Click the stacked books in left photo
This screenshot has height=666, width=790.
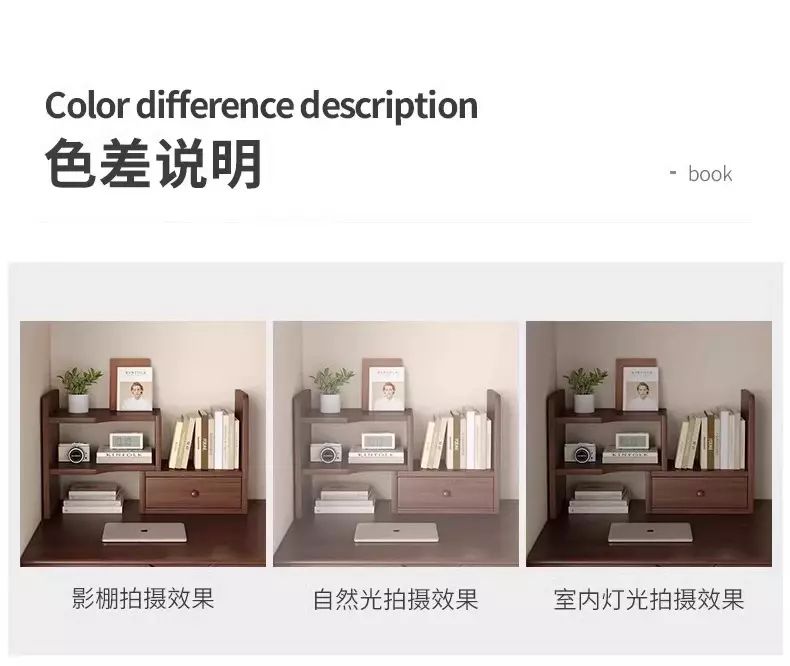click(x=93, y=499)
